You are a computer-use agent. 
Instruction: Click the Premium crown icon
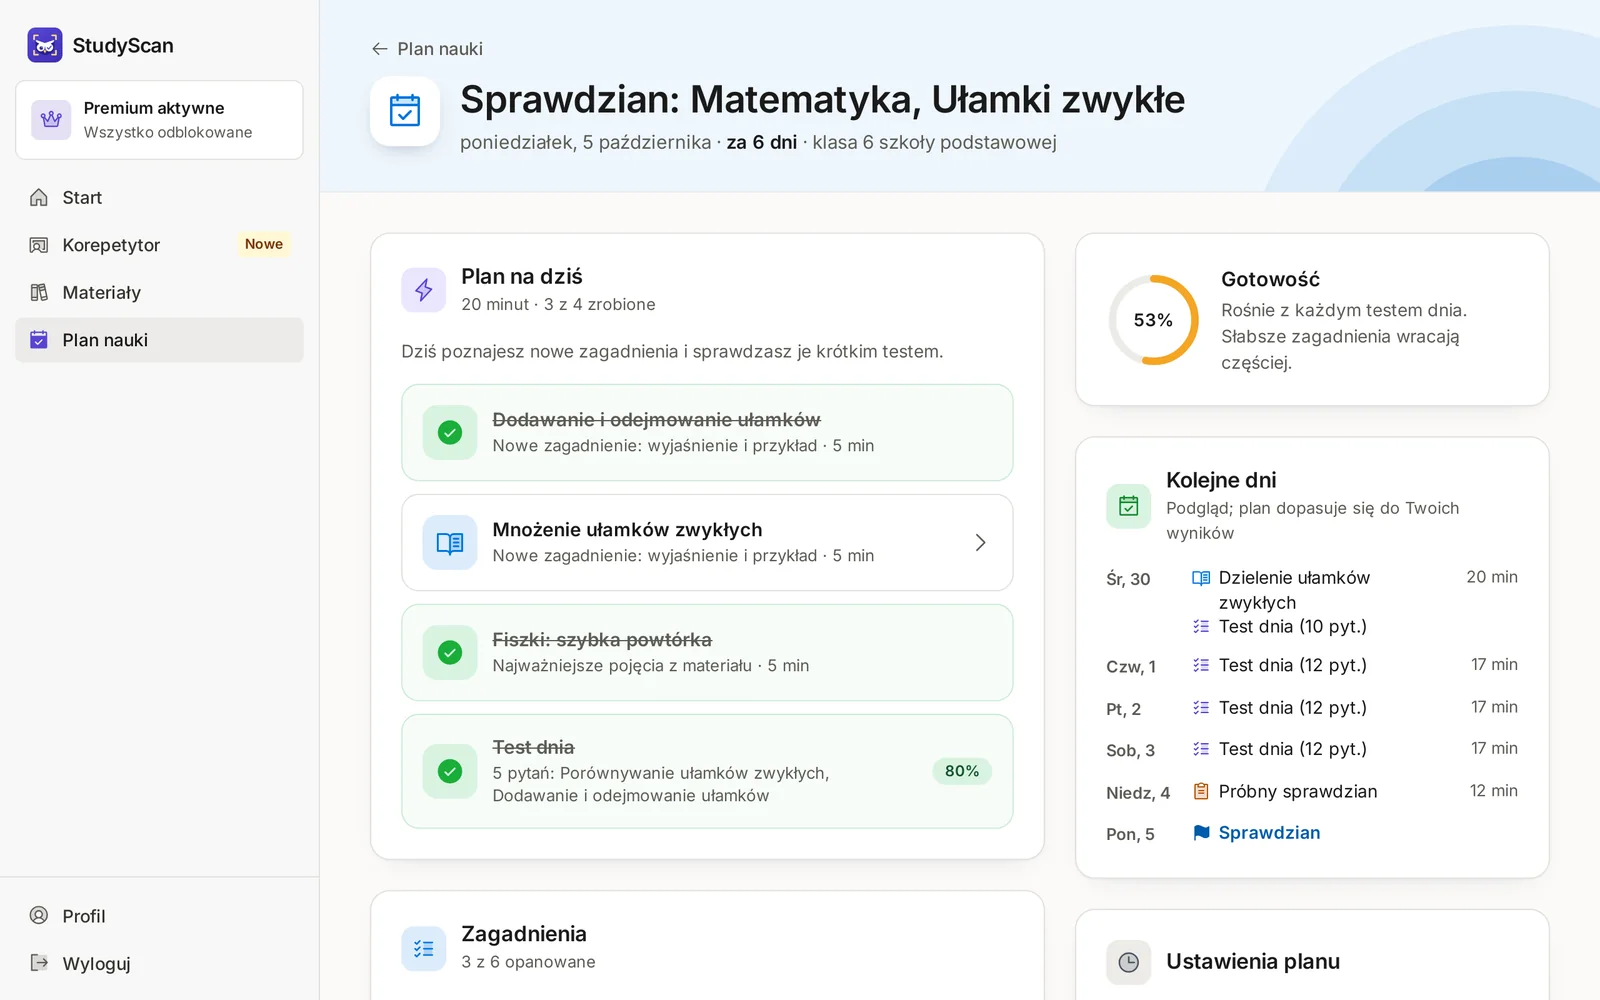pyautogui.click(x=51, y=120)
